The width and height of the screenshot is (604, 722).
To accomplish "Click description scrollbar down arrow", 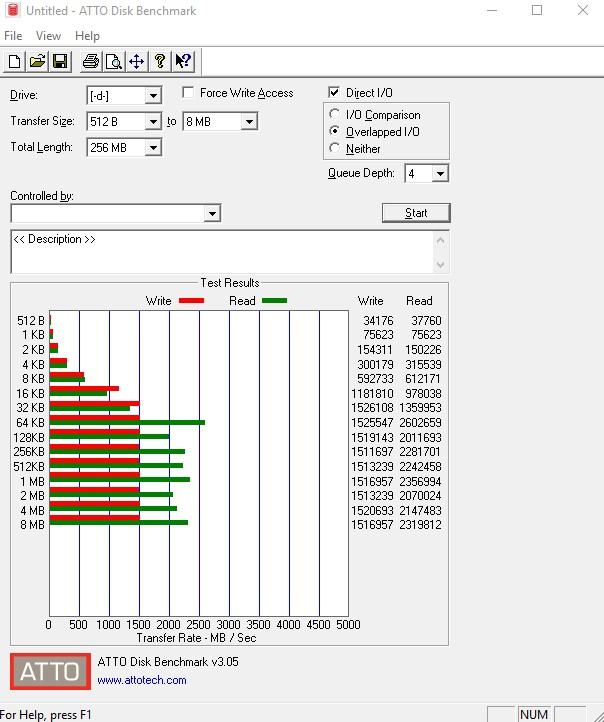I will point(441,264).
